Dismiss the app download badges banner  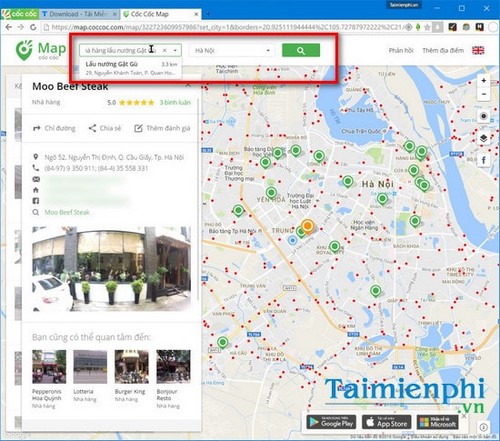(464, 416)
